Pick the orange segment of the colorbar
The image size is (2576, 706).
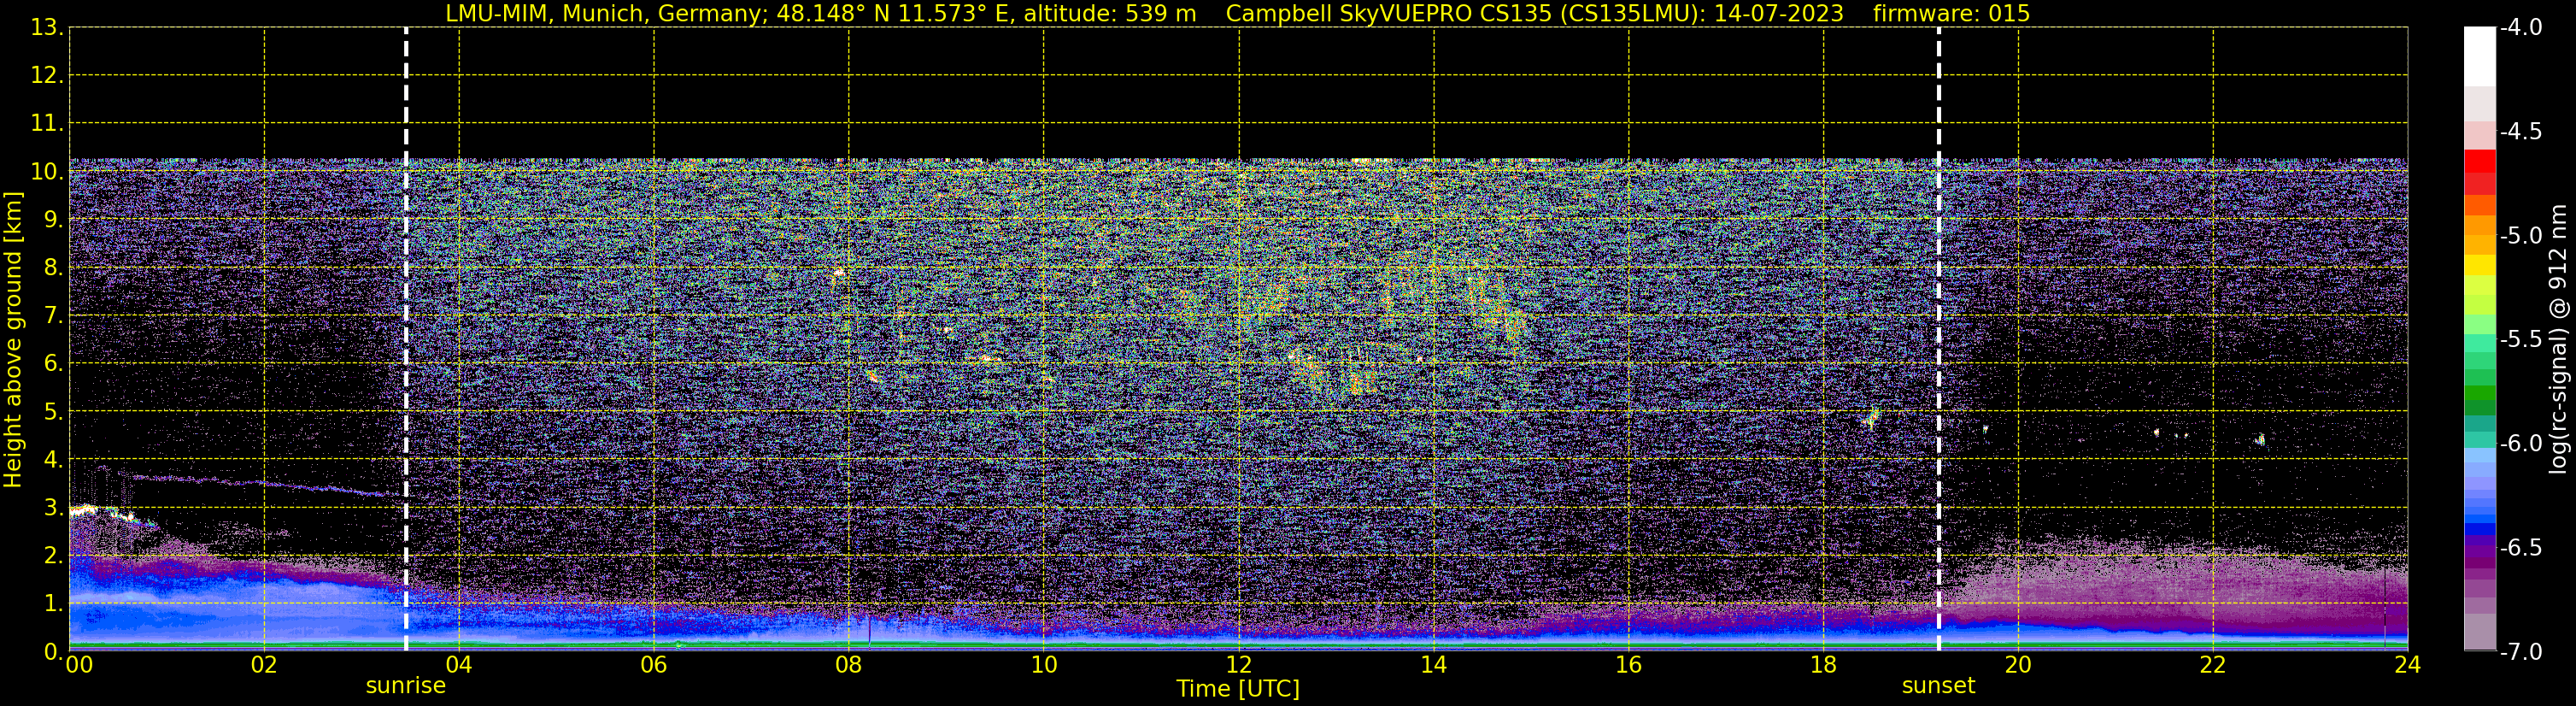[2479, 226]
